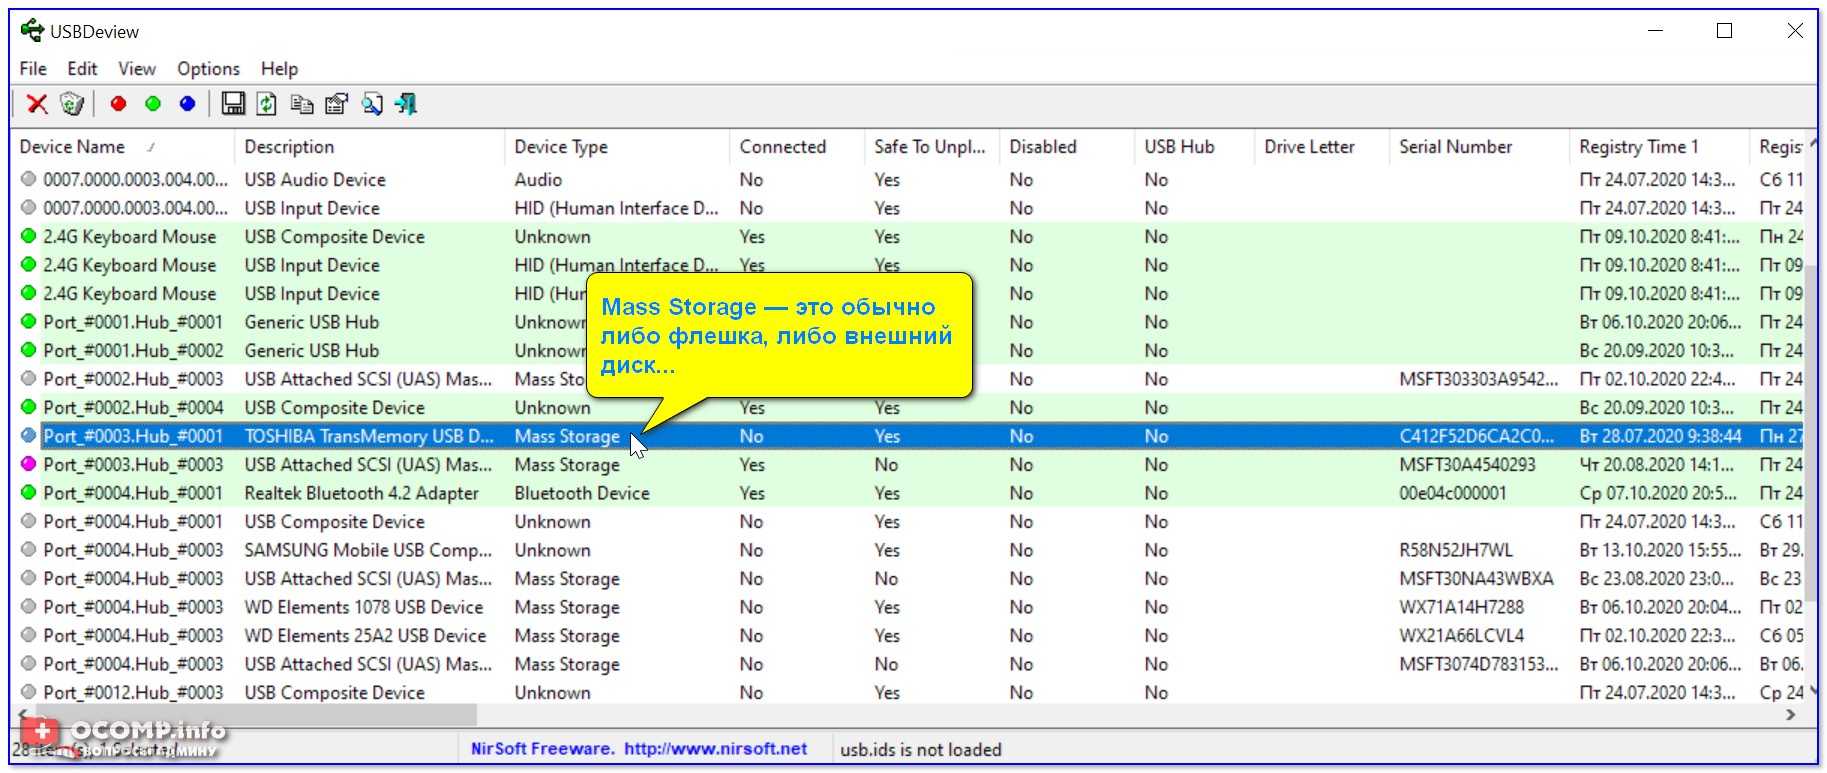Click the magnifier find icon

(x=372, y=104)
